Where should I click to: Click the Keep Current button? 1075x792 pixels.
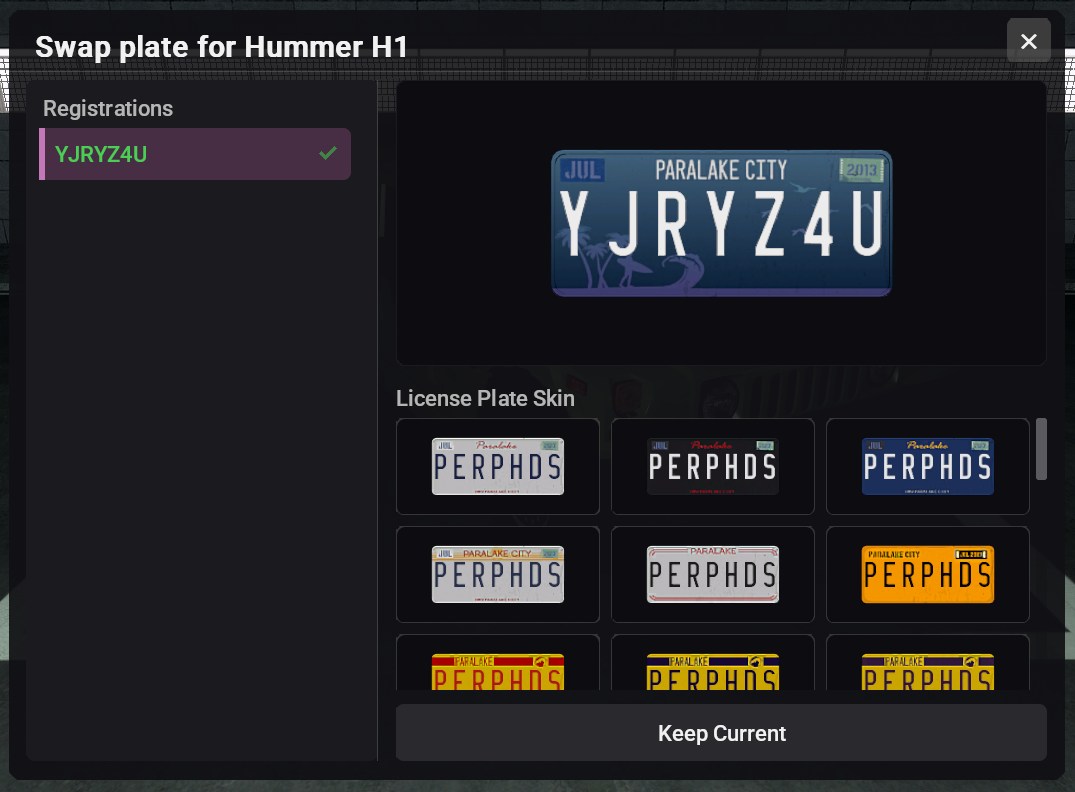pyautogui.click(x=721, y=733)
